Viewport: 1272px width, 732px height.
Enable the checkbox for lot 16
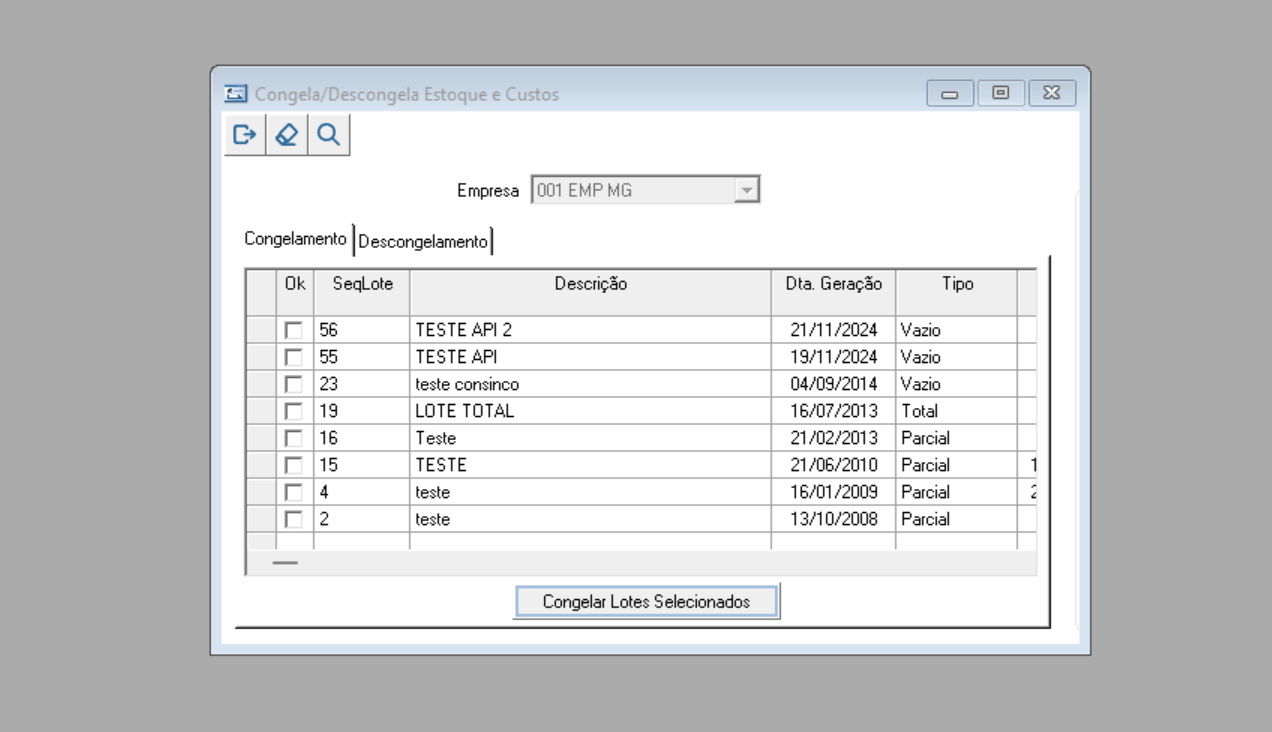click(x=293, y=438)
